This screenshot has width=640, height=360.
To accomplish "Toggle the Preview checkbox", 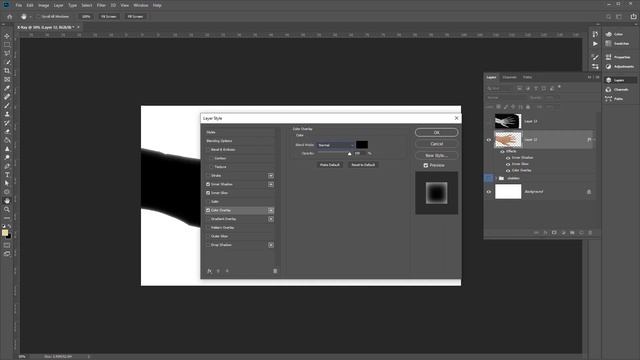I will coord(426,165).
